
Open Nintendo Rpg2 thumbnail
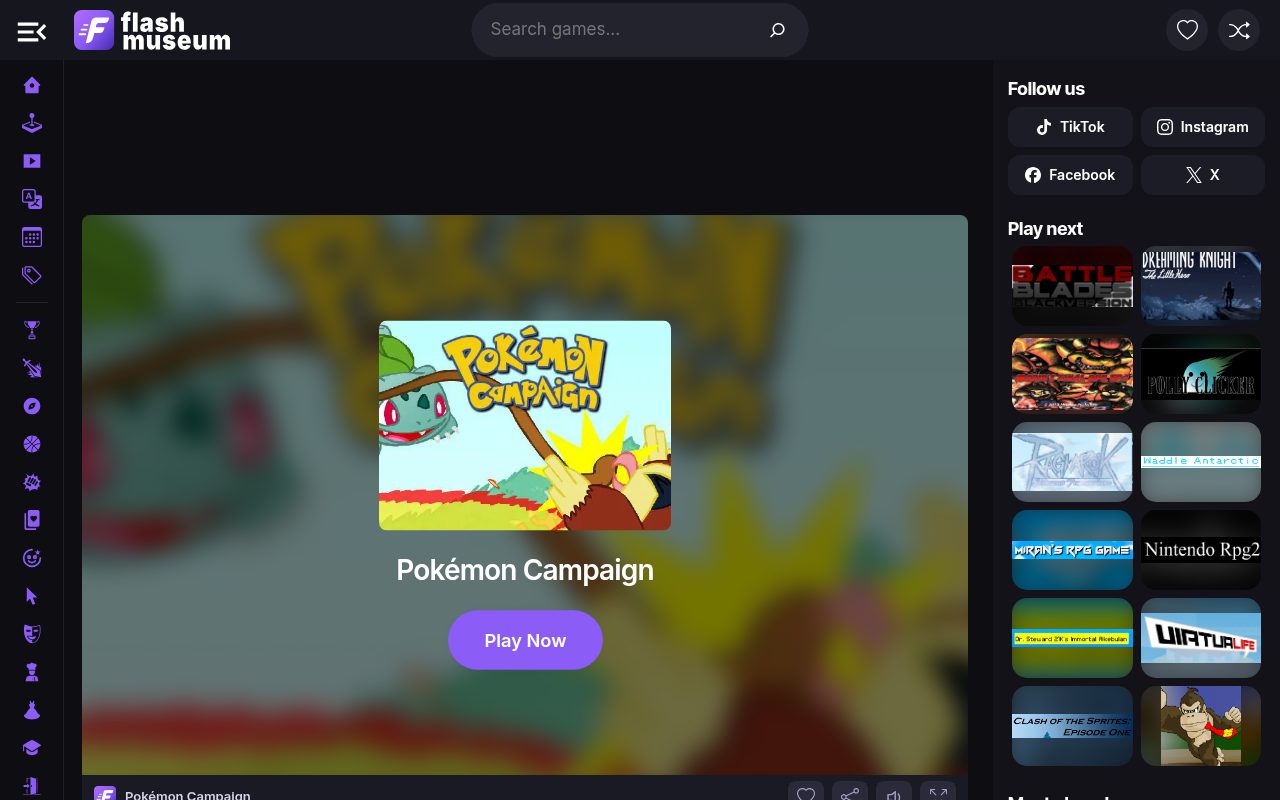pos(1201,550)
